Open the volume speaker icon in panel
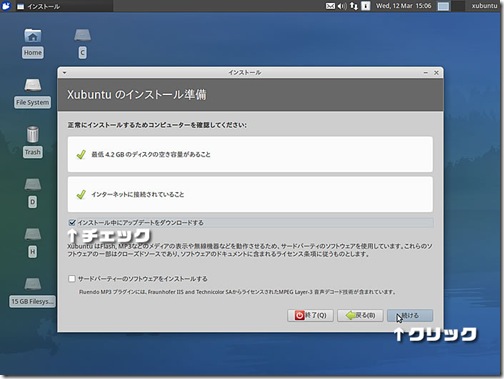 tap(342, 6)
